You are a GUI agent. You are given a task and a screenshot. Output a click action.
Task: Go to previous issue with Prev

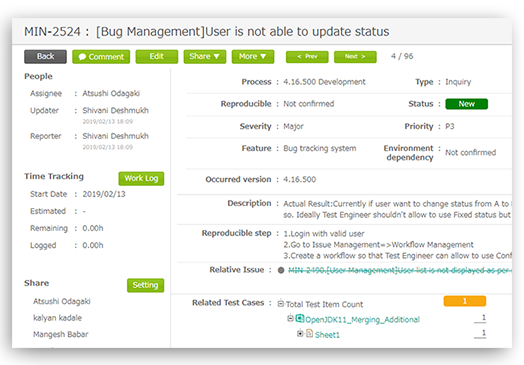[307, 56]
